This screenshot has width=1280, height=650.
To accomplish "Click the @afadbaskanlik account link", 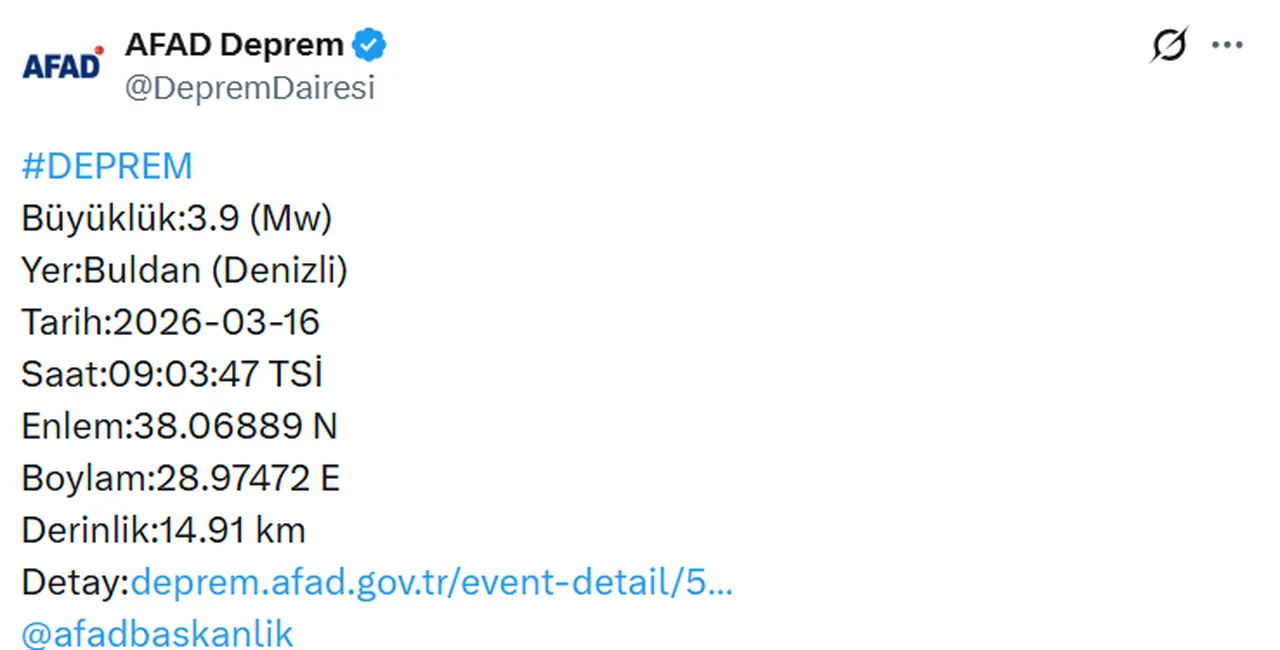I will [x=157, y=633].
